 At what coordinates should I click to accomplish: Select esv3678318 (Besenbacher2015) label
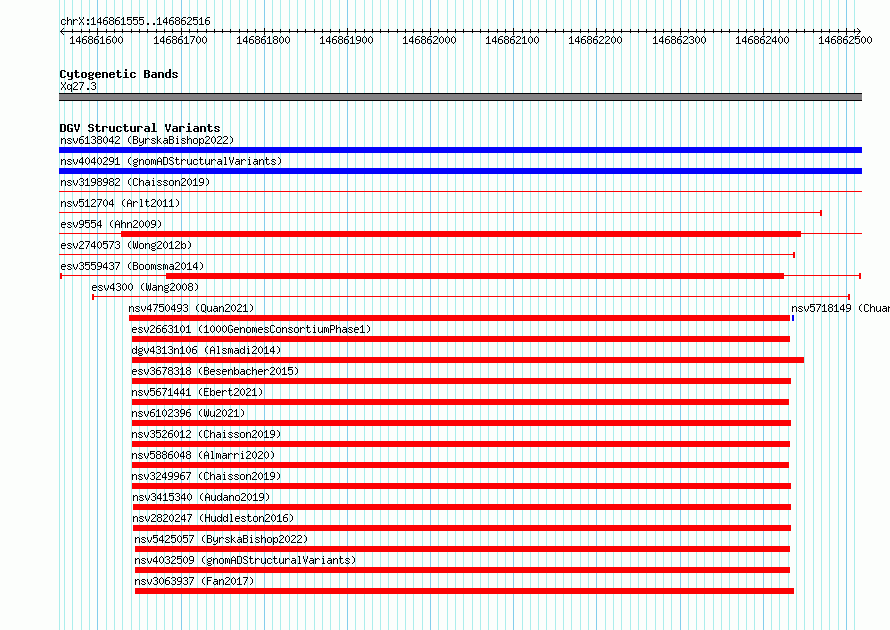click(x=215, y=371)
